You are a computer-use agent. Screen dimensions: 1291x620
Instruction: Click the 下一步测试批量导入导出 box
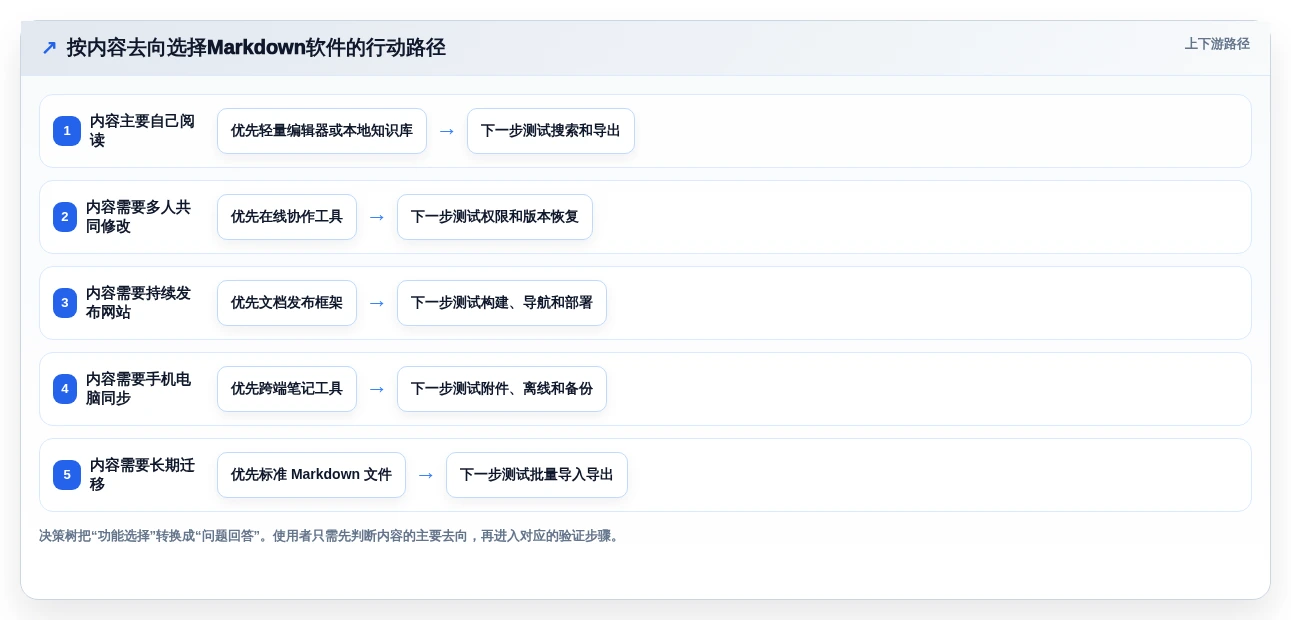point(537,475)
